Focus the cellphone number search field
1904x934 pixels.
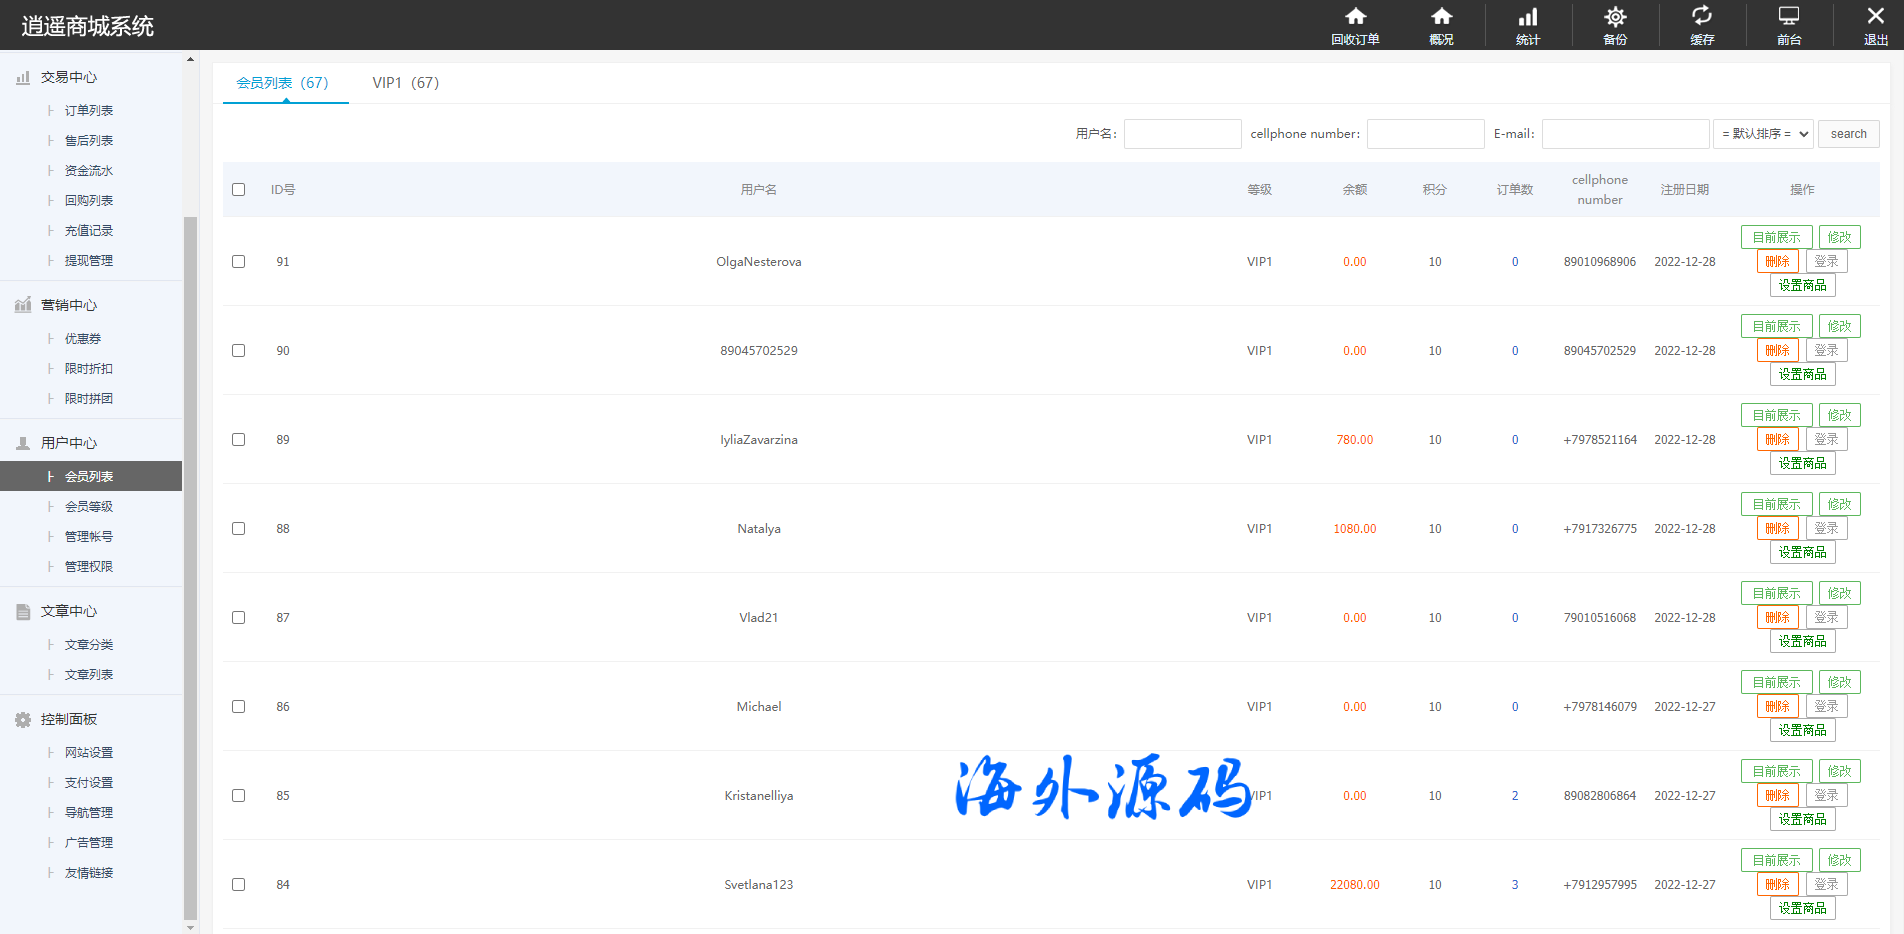point(1425,134)
